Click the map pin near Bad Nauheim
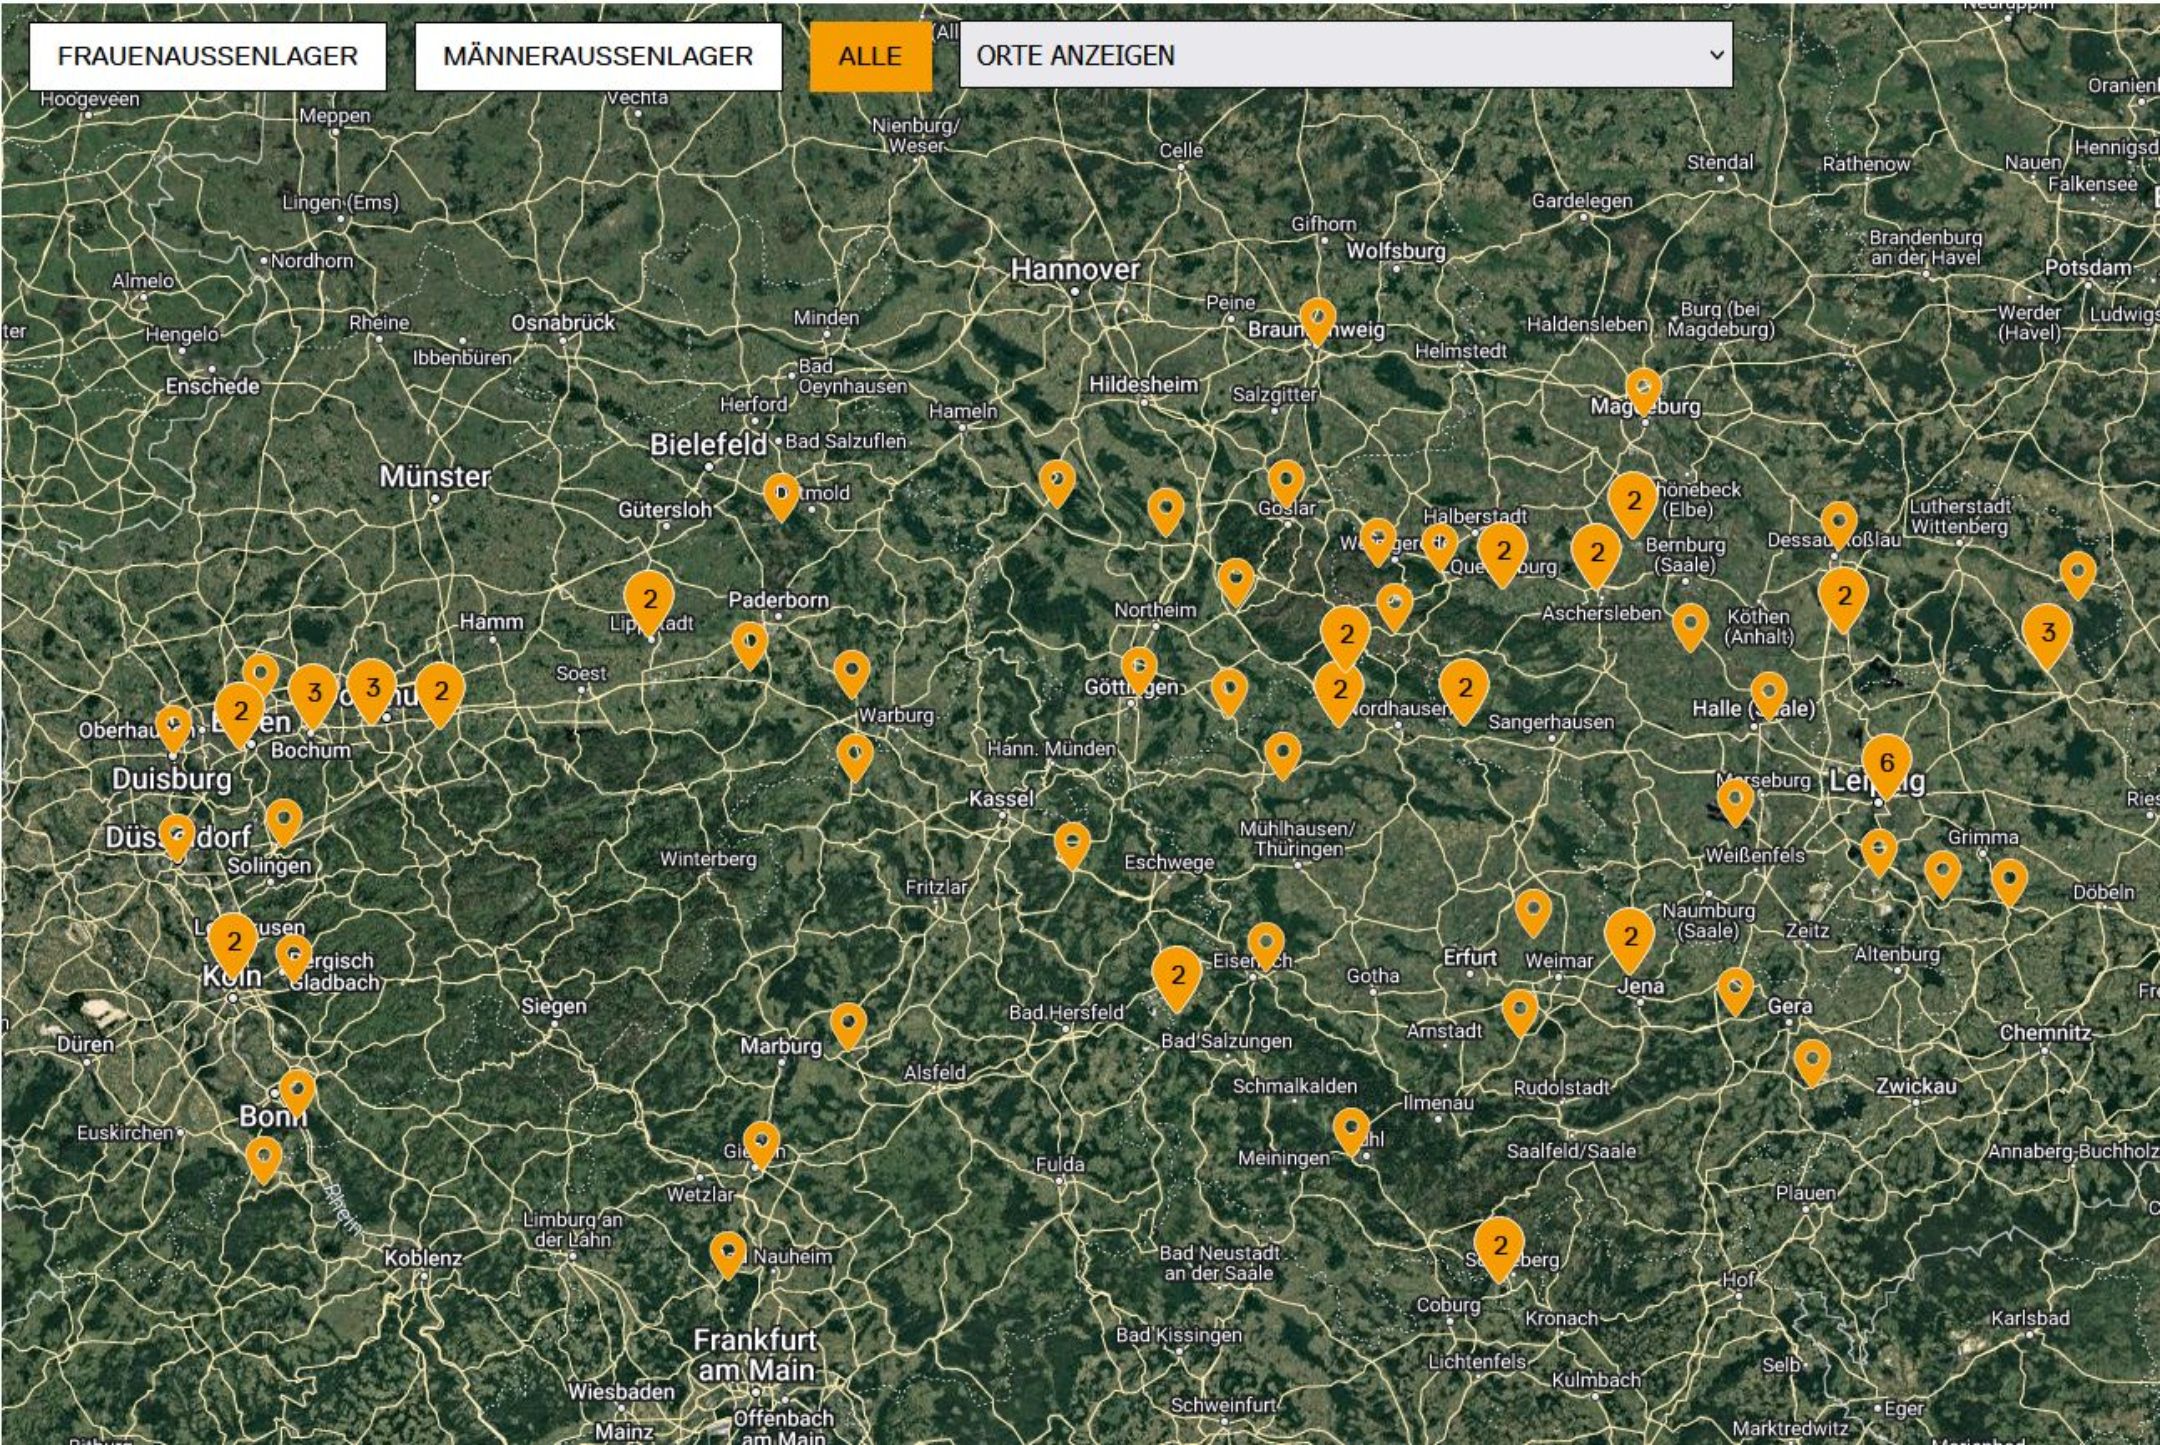The height and width of the screenshot is (1445, 2160). (x=727, y=1252)
